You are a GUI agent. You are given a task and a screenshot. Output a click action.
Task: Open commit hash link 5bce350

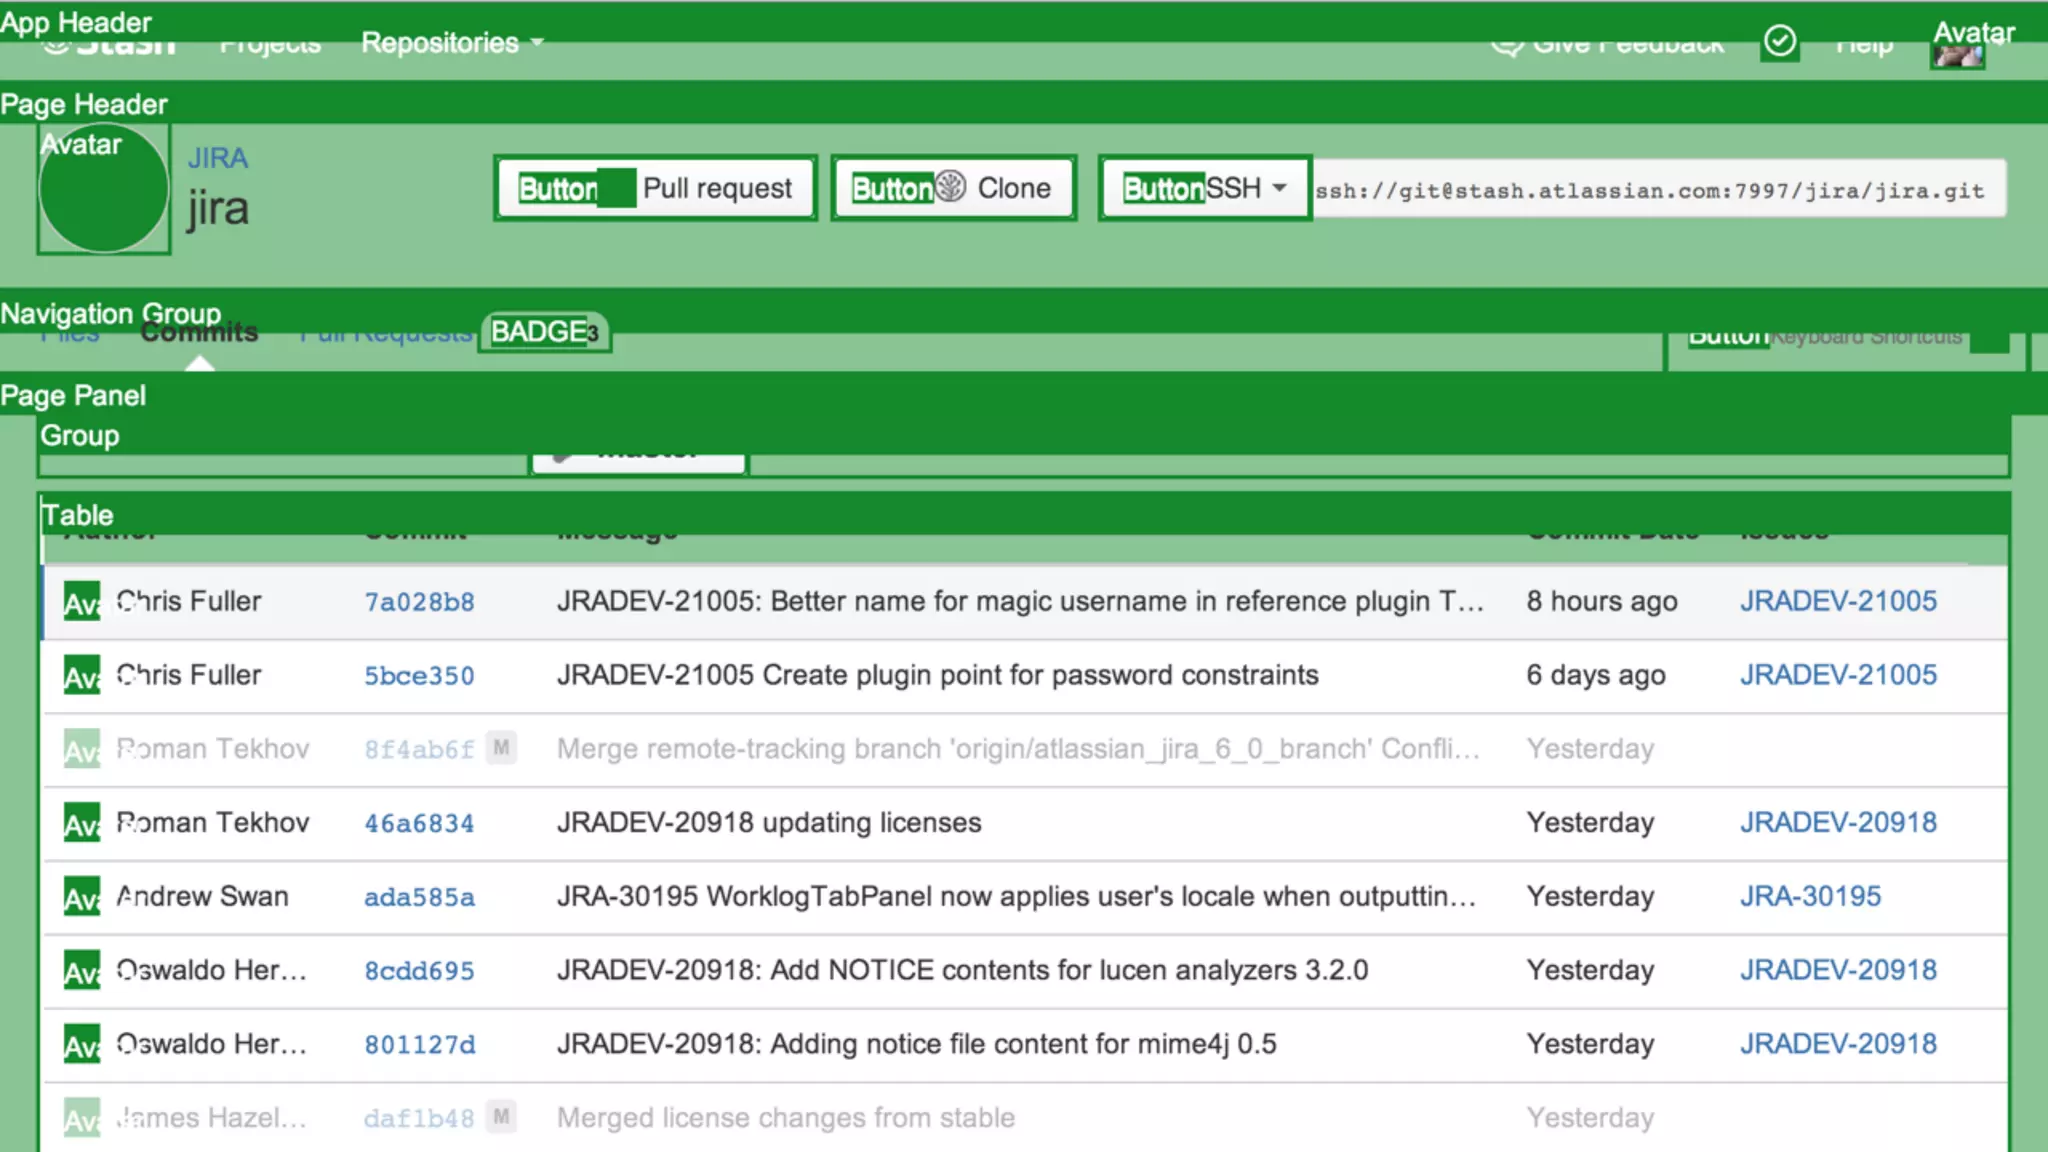click(x=419, y=676)
